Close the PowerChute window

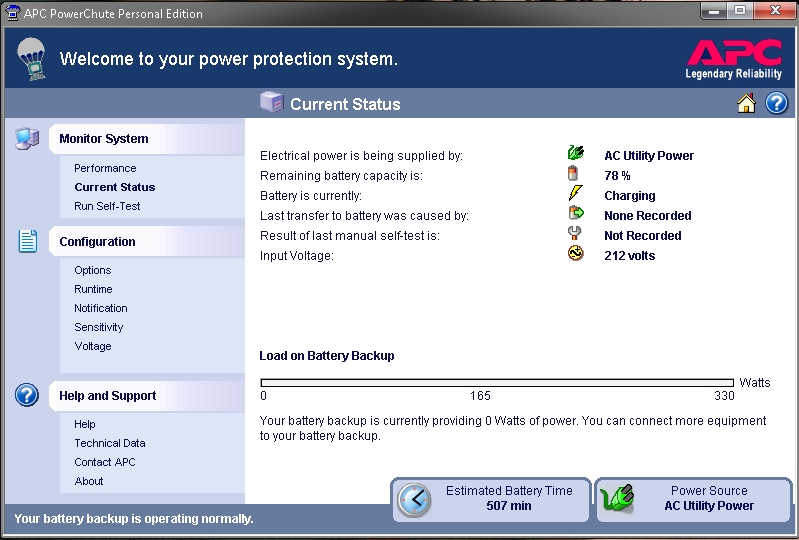click(775, 10)
